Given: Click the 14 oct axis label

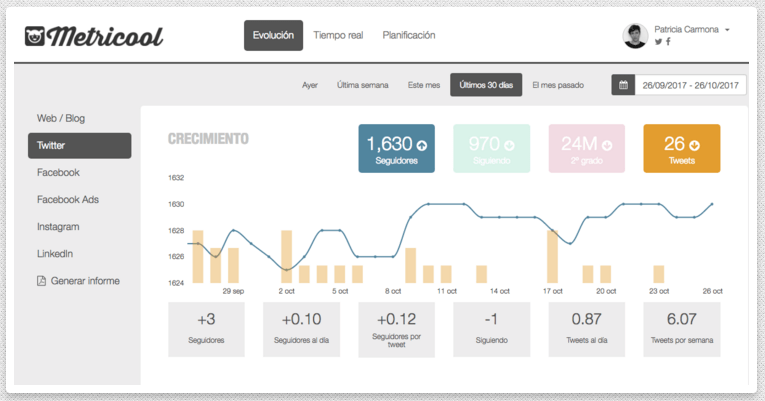Looking at the screenshot, I should (x=500, y=291).
